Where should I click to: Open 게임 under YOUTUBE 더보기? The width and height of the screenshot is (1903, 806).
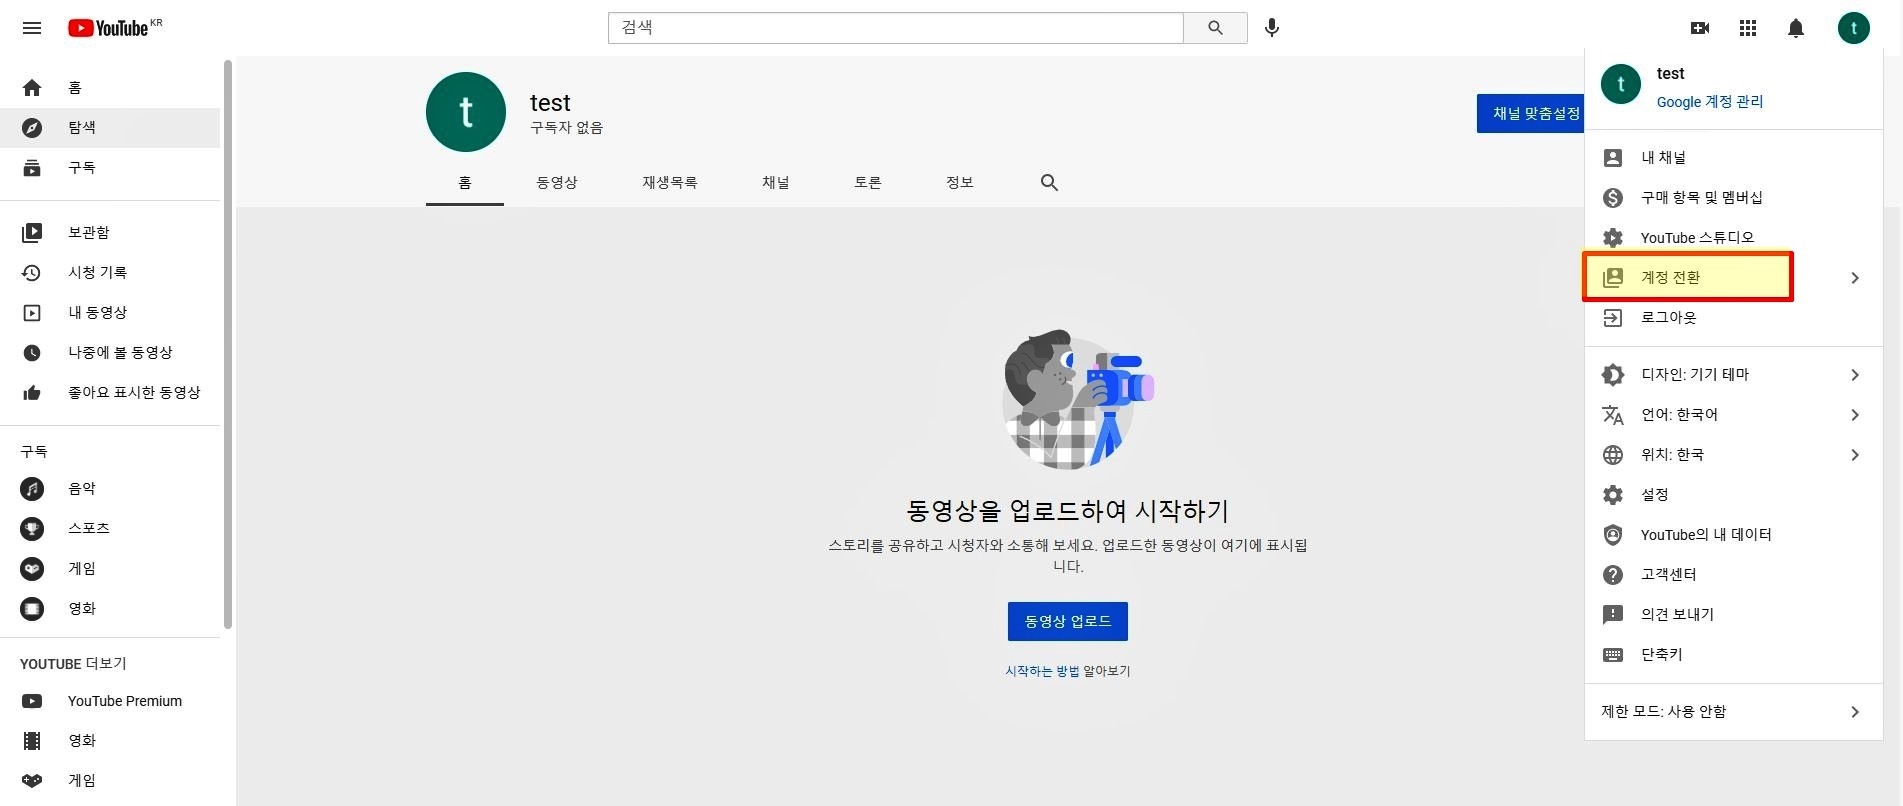click(110, 781)
